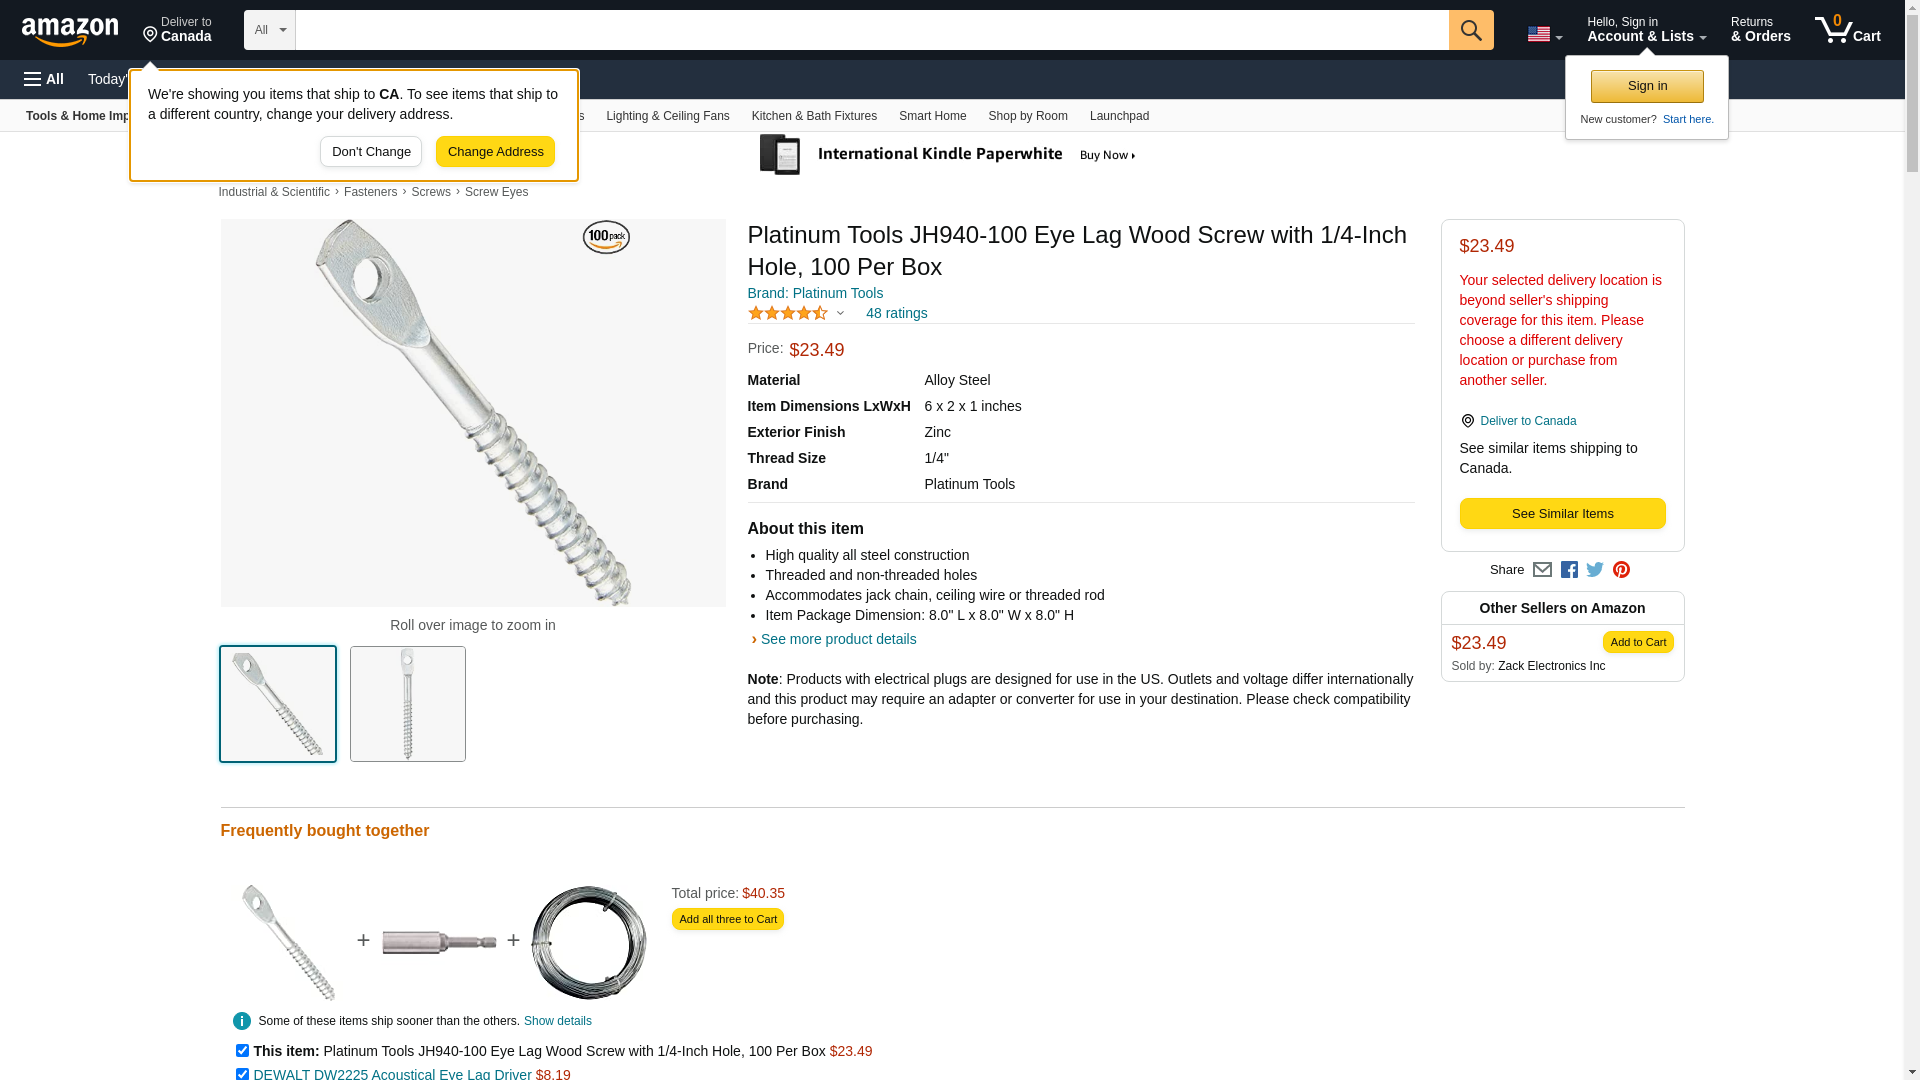
Task: Uncheck the 'This item' Platinum Tools checkbox
Action: tap(242, 1051)
